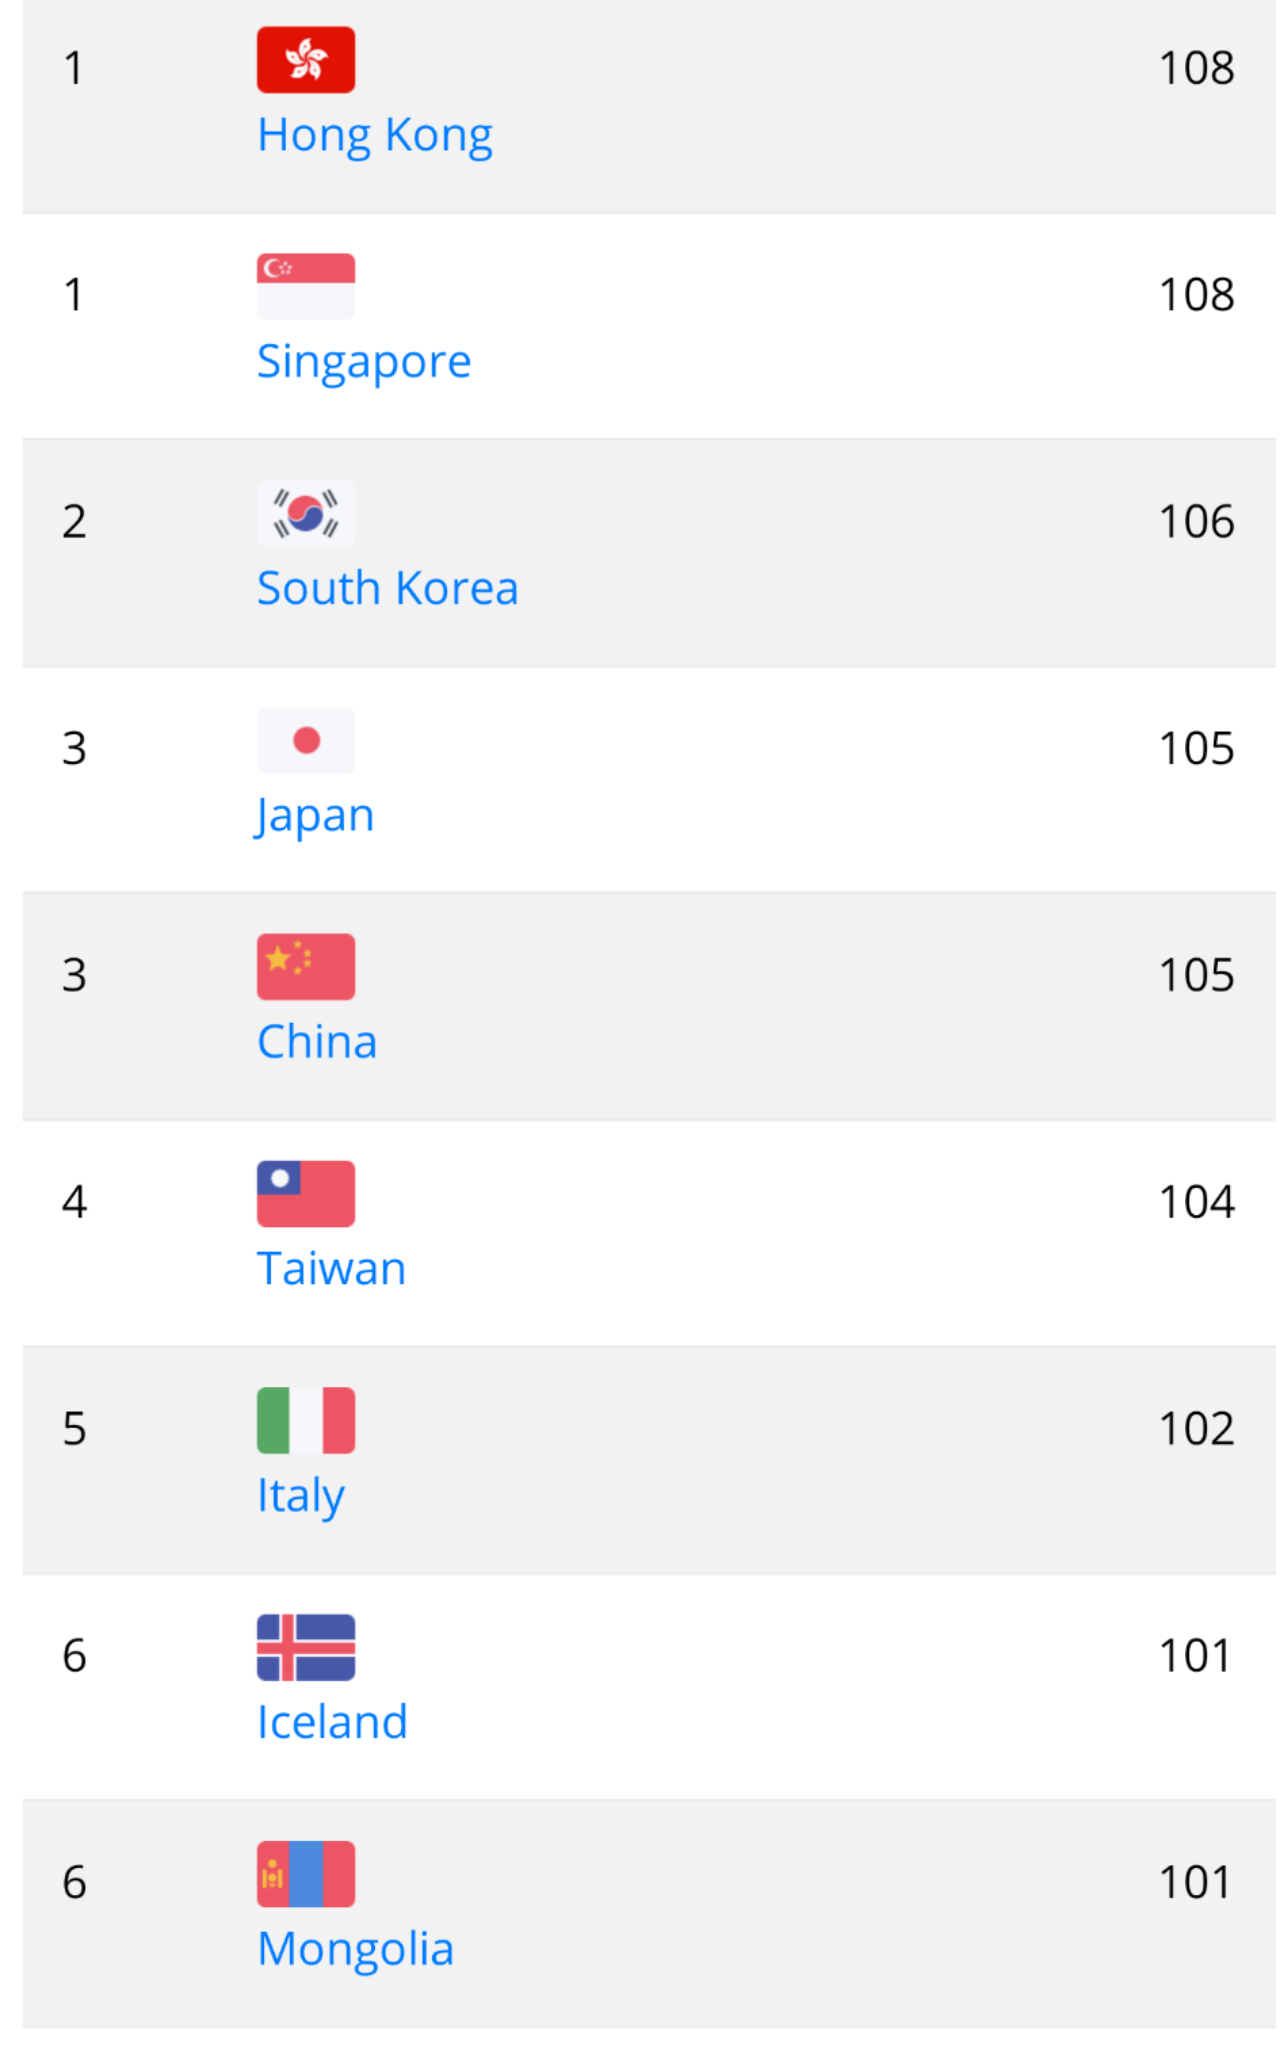This screenshot has width=1284, height=2048.
Task: Click the Hong Kong flag icon
Action: coord(305,60)
